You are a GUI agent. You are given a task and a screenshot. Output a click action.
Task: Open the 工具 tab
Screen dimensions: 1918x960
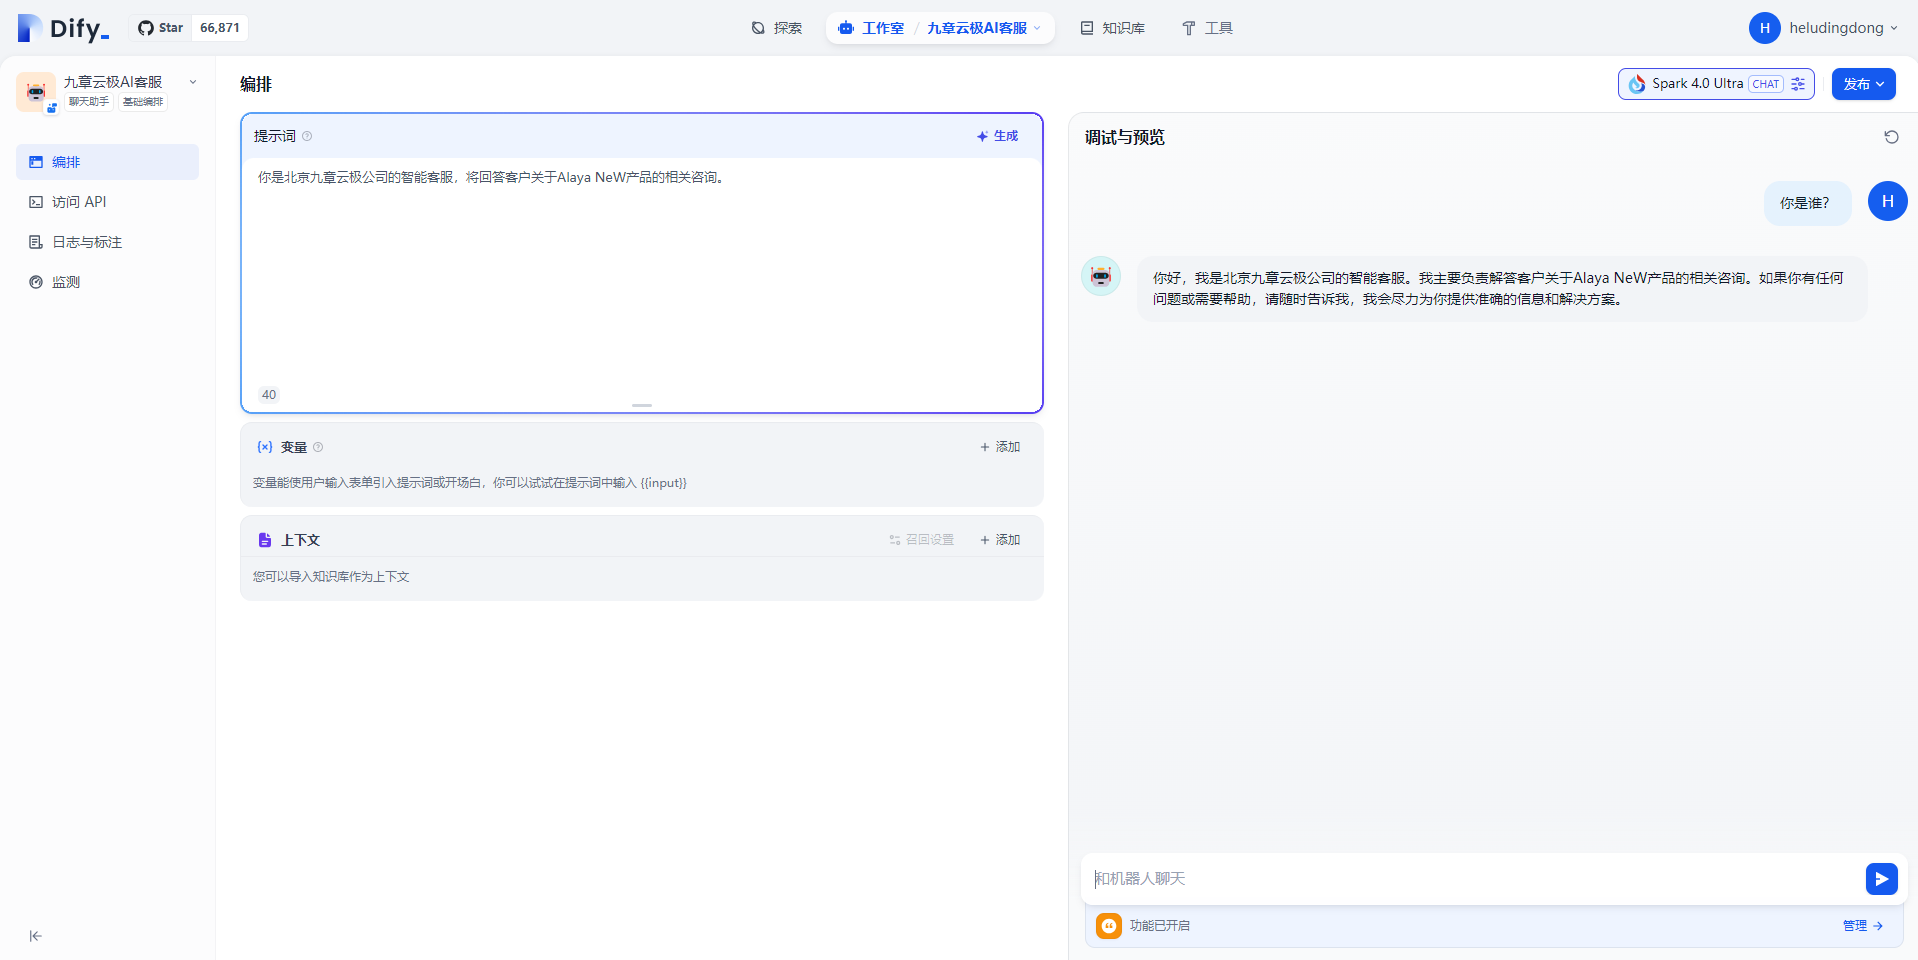(1207, 28)
